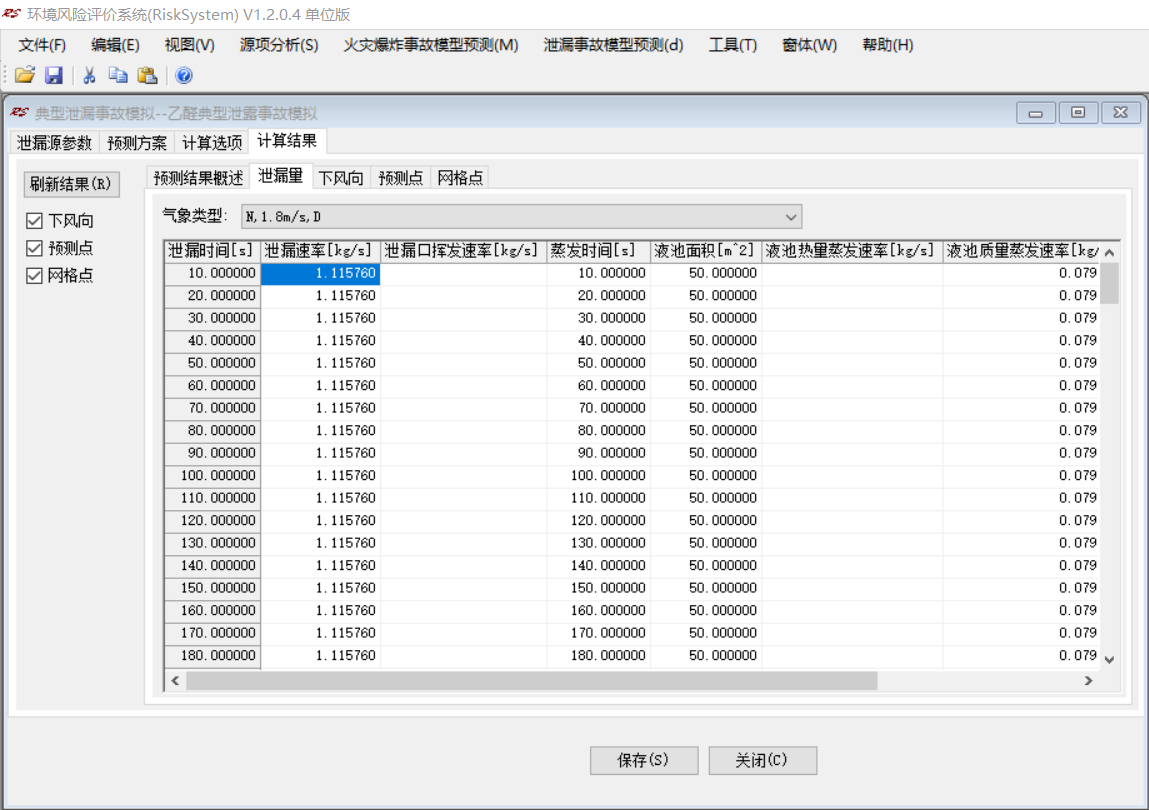The image size is (1149, 810).
Task: Click the Help question mark icon
Action: (x=184, y=75)
